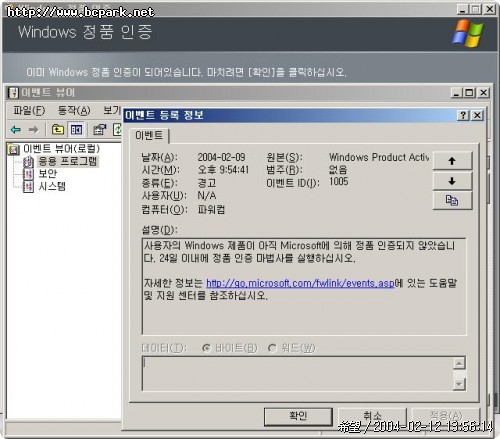Screen dimensions: 500x439
Task: Click the event ID value 1005
Action: pos(339,182)
